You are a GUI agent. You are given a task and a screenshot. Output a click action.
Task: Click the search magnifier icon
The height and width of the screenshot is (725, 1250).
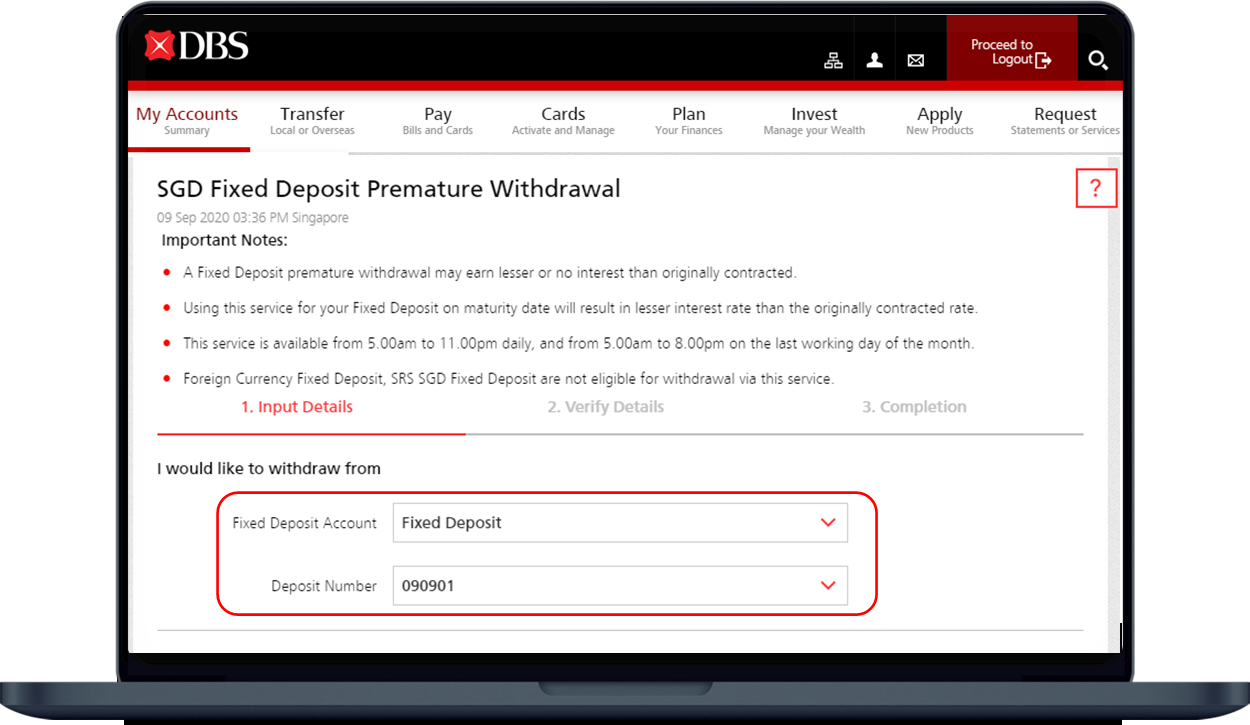pos(1097,60)
